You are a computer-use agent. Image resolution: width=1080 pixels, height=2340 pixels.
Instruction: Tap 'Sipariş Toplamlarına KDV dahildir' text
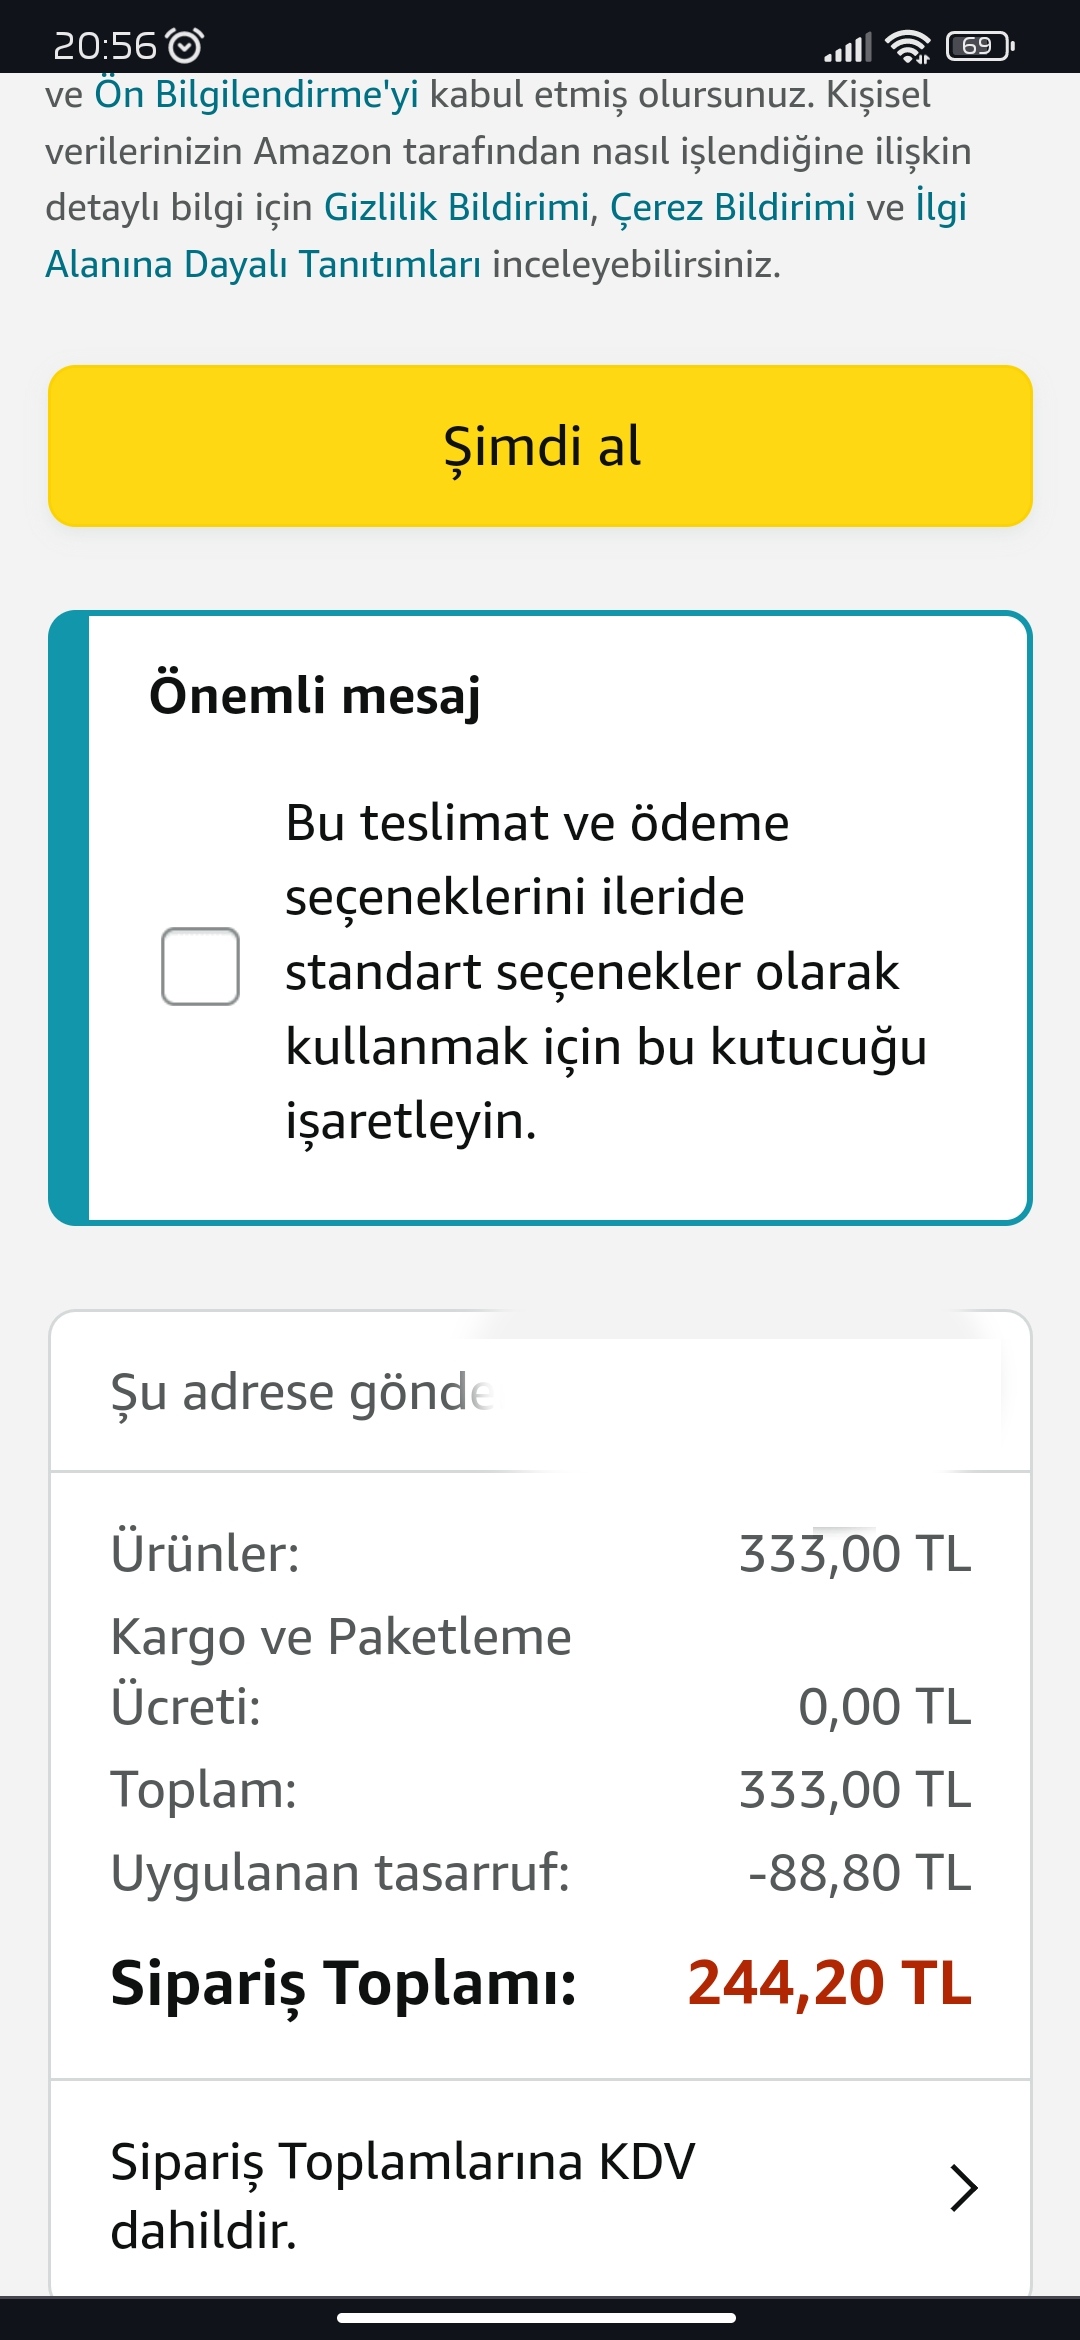coord(402,2194)
